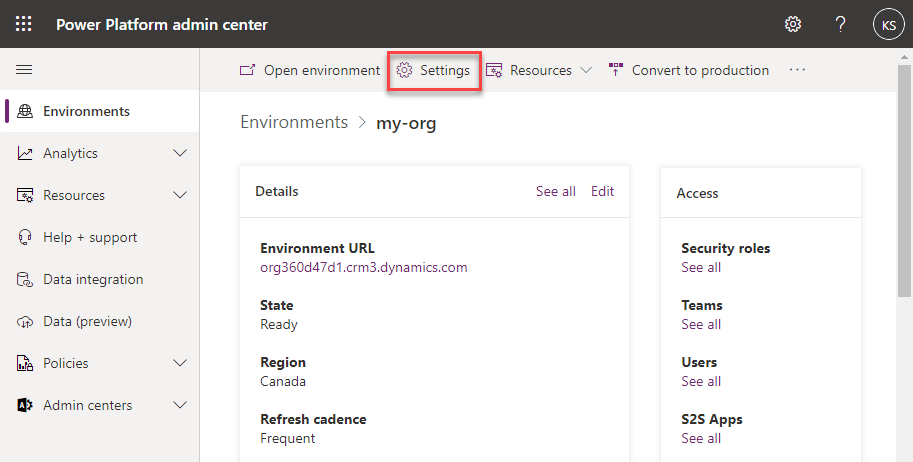Open the more commands ellipsis
Viewport: 913px width, 462px height.
797,70
